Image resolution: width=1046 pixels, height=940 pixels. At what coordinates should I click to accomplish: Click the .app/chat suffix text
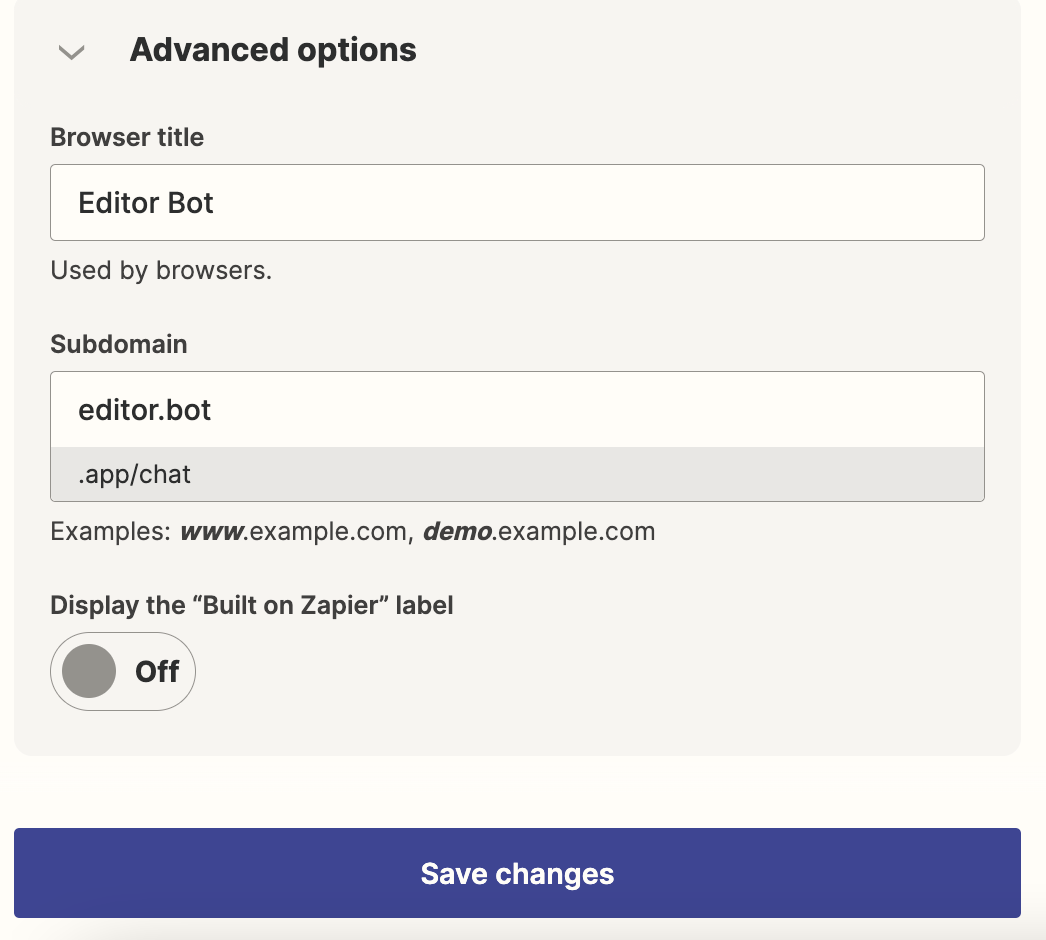tap(135, 474)
